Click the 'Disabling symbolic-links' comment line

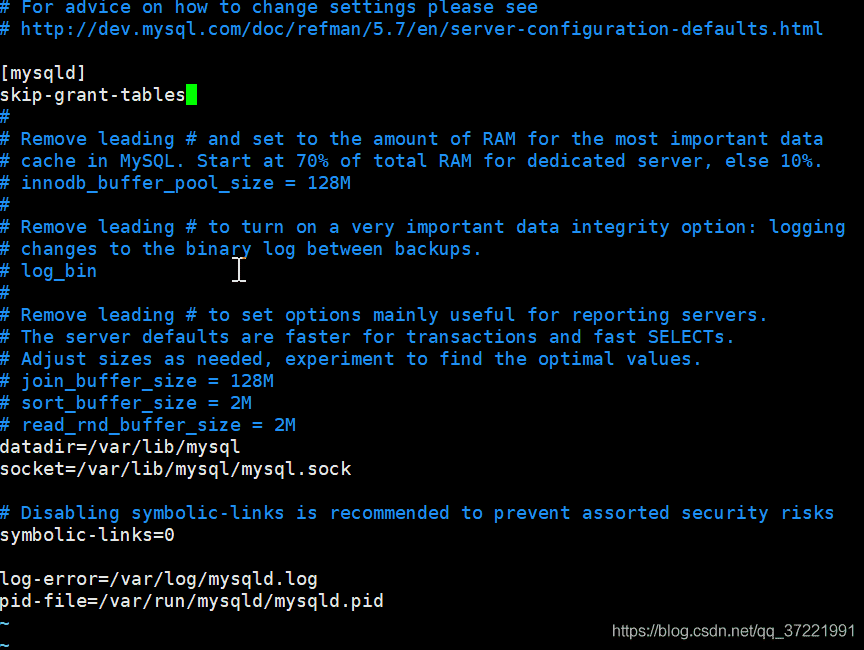tap(417, 513)
